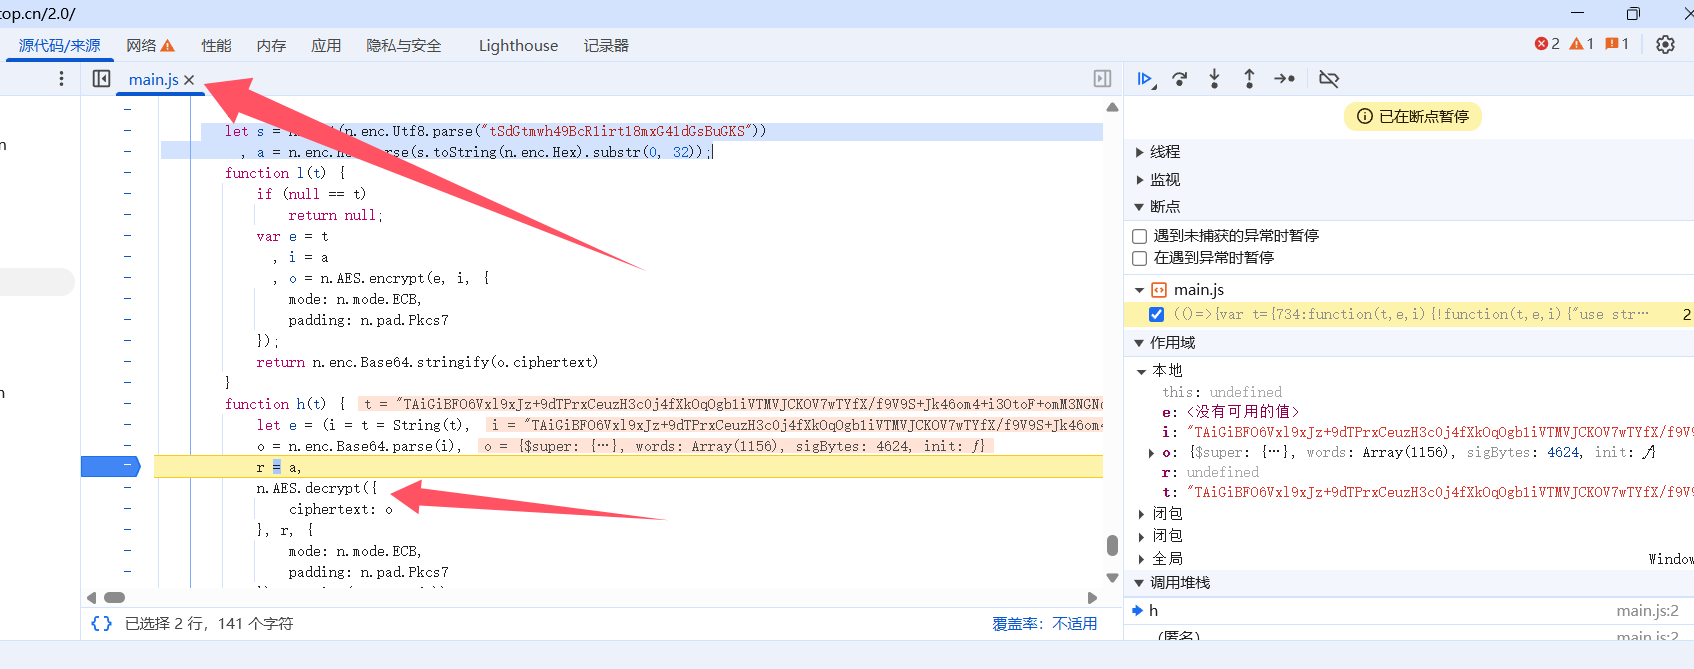Toggle the debugger sidebar panel icon
Screen dimensions: 1694x669
1102,79
